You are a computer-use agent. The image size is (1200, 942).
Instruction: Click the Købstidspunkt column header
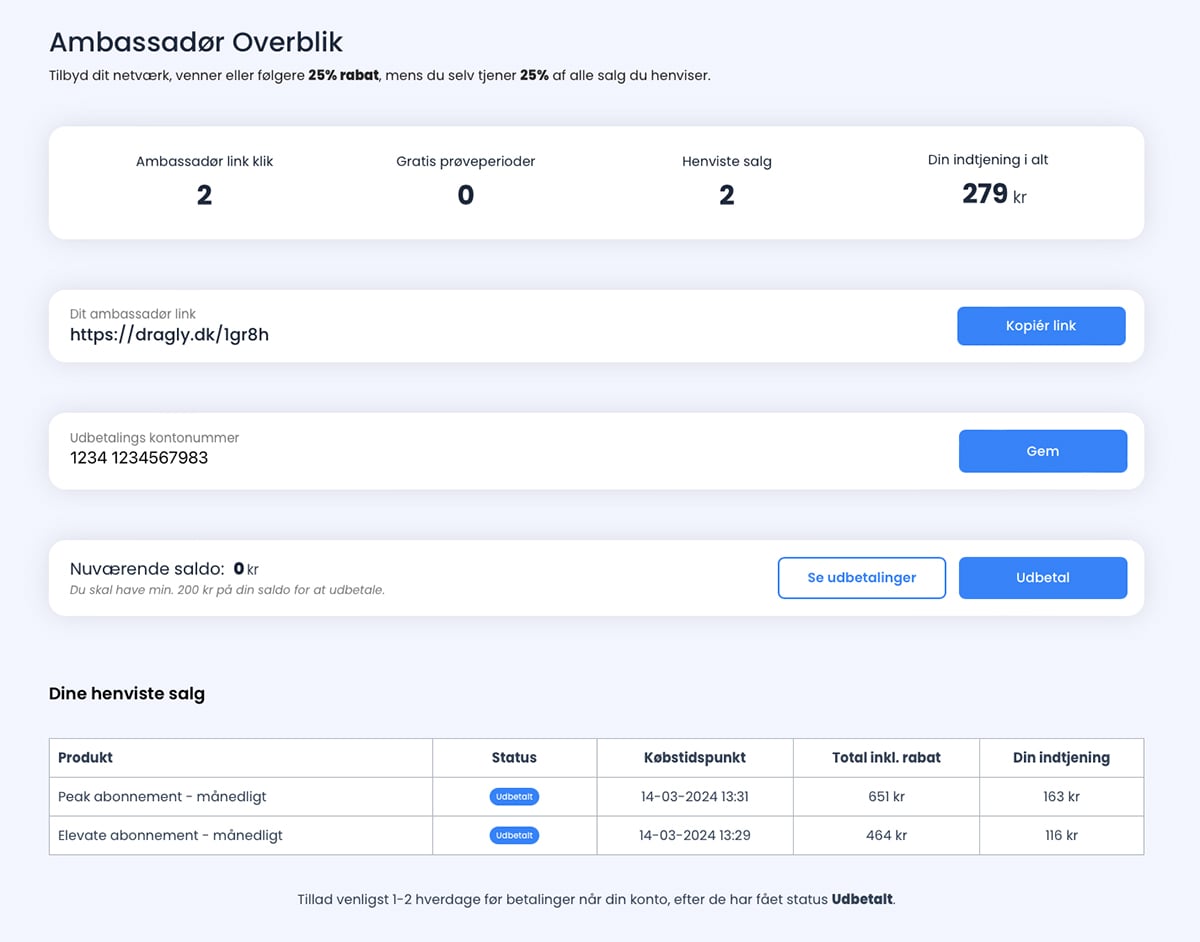point(694,757)
